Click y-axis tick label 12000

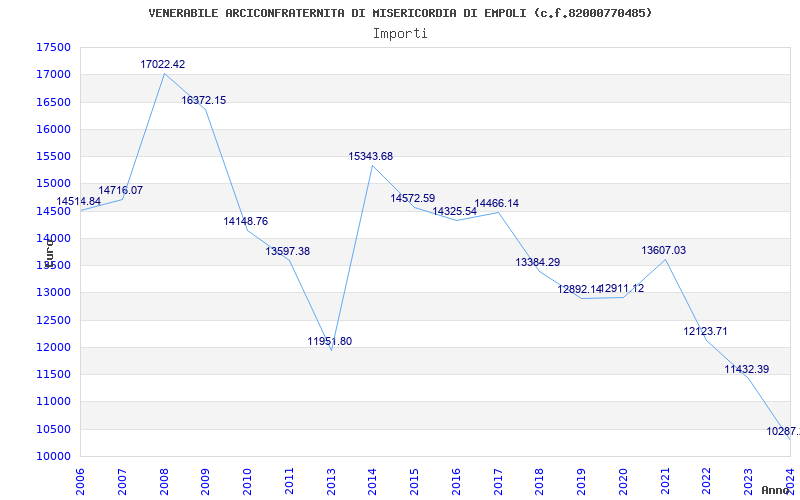click(53, 347)
